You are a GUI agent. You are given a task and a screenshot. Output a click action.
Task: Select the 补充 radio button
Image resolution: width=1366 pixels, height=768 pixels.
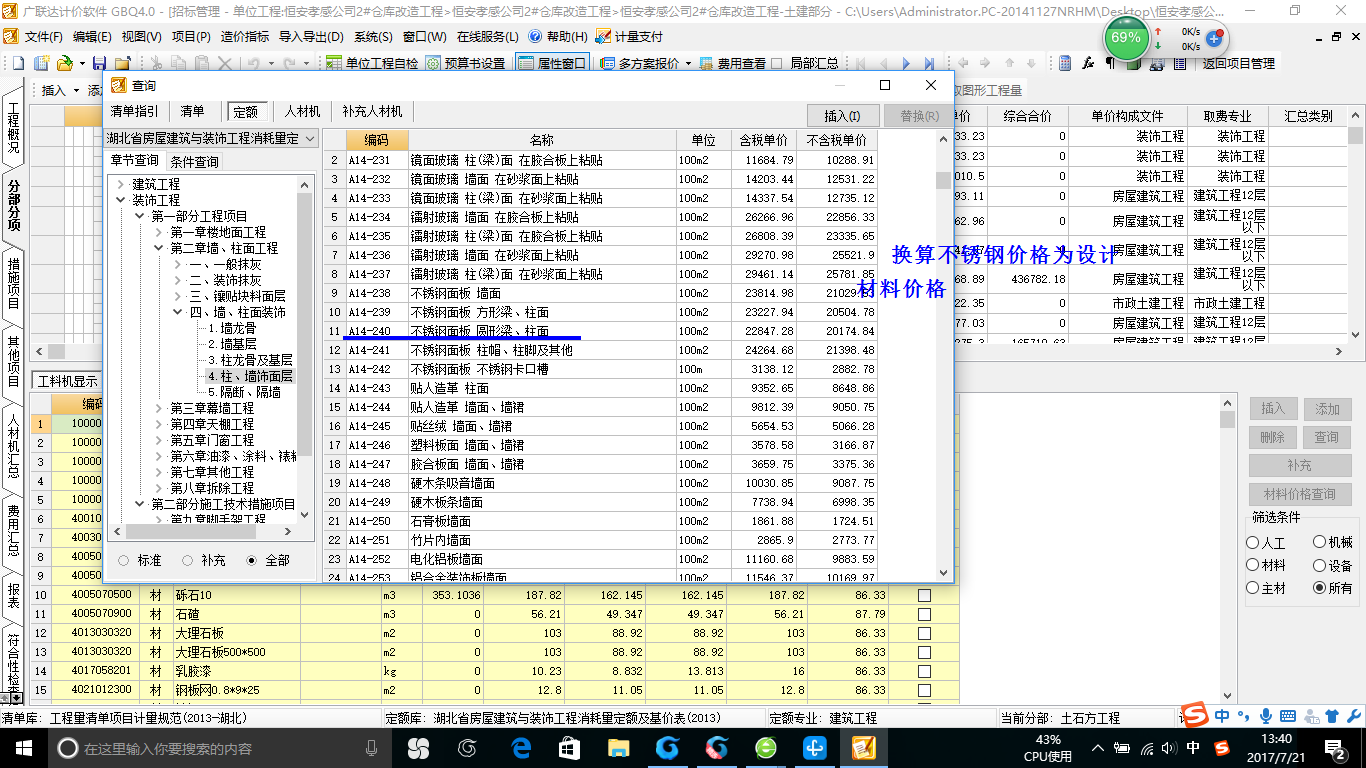click(x=188, y=561)
